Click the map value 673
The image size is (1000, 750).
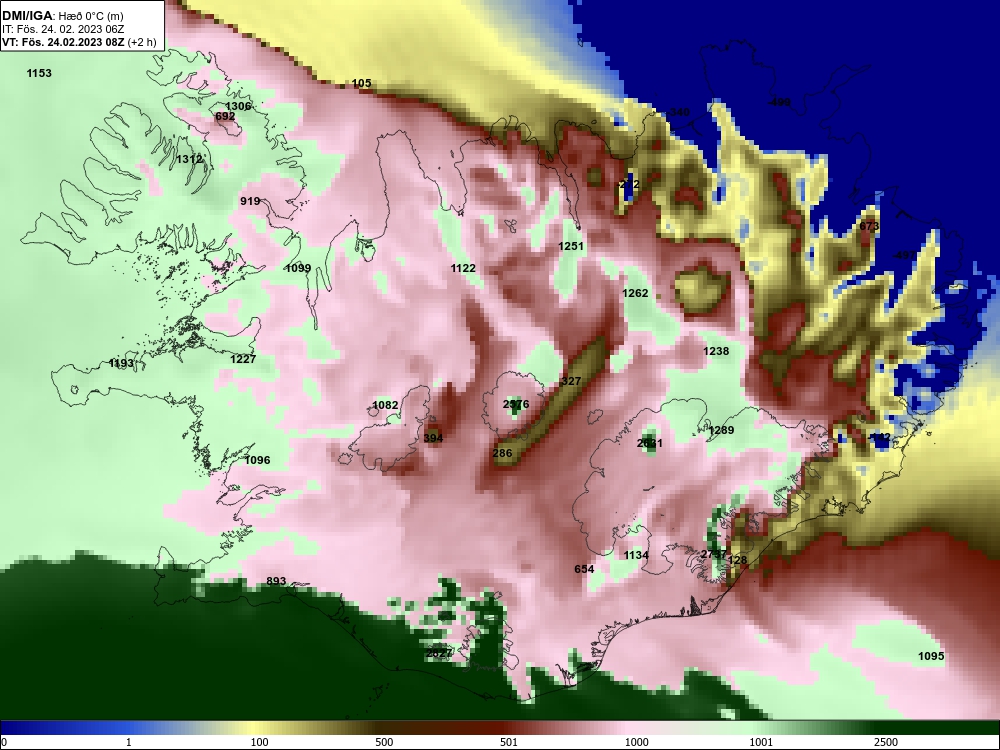(x=869, y=226)
